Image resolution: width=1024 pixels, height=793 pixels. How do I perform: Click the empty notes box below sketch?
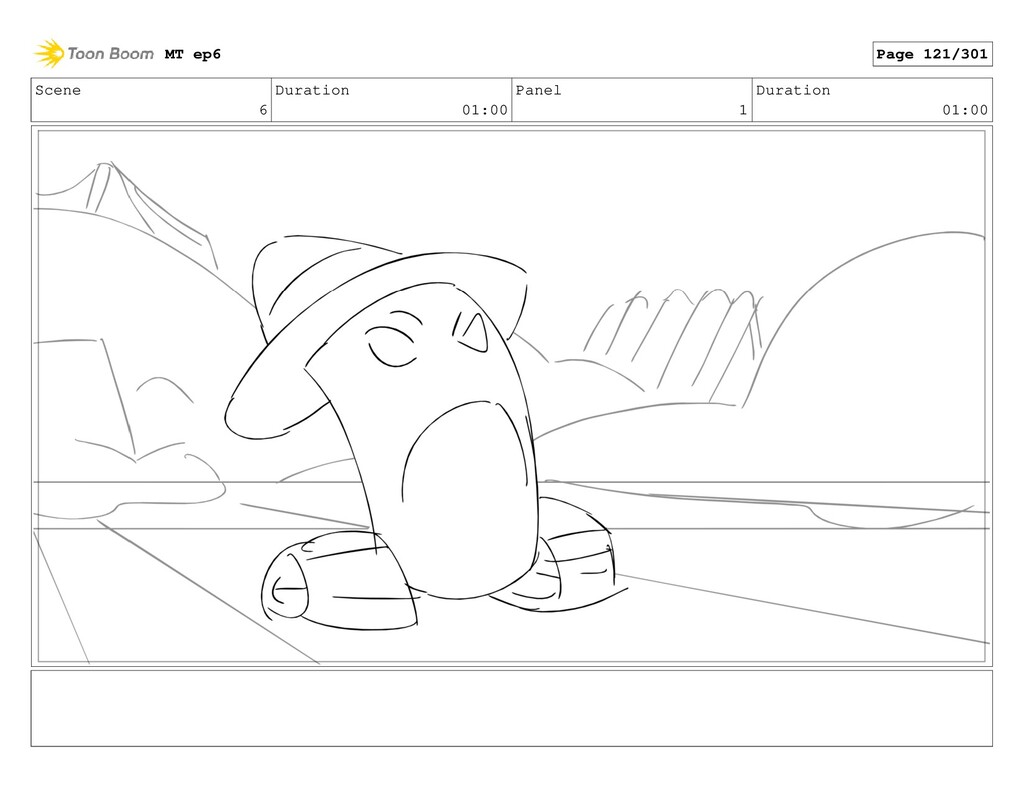click(x=511, y=708)
